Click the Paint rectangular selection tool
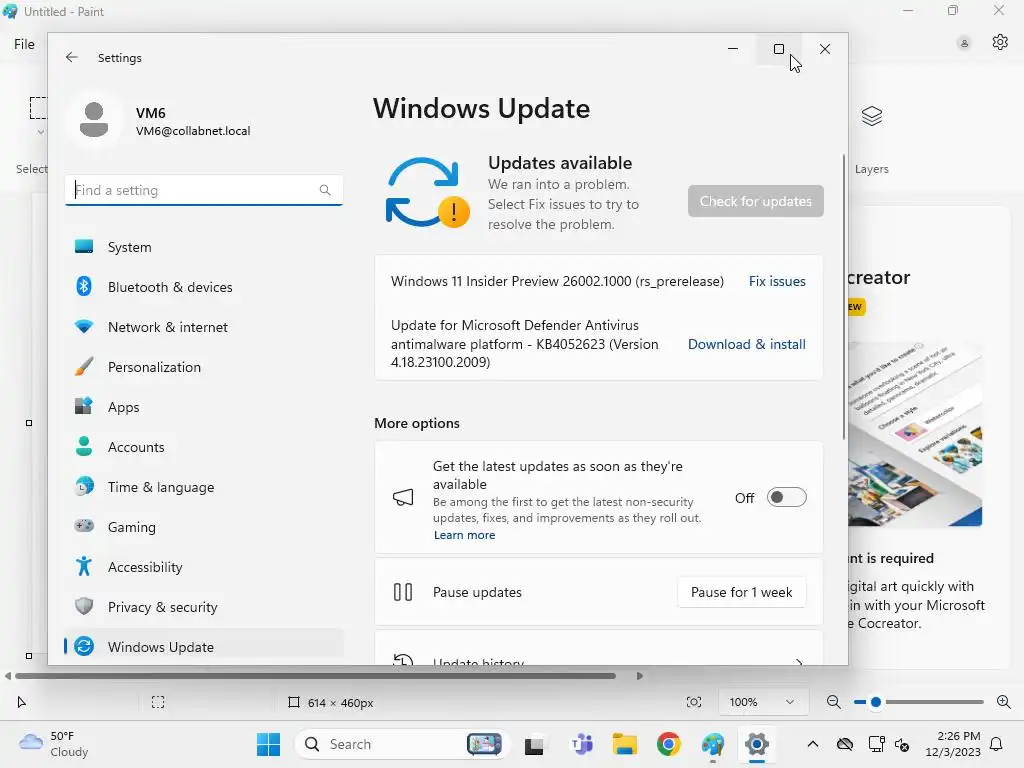 pos(39,108)
